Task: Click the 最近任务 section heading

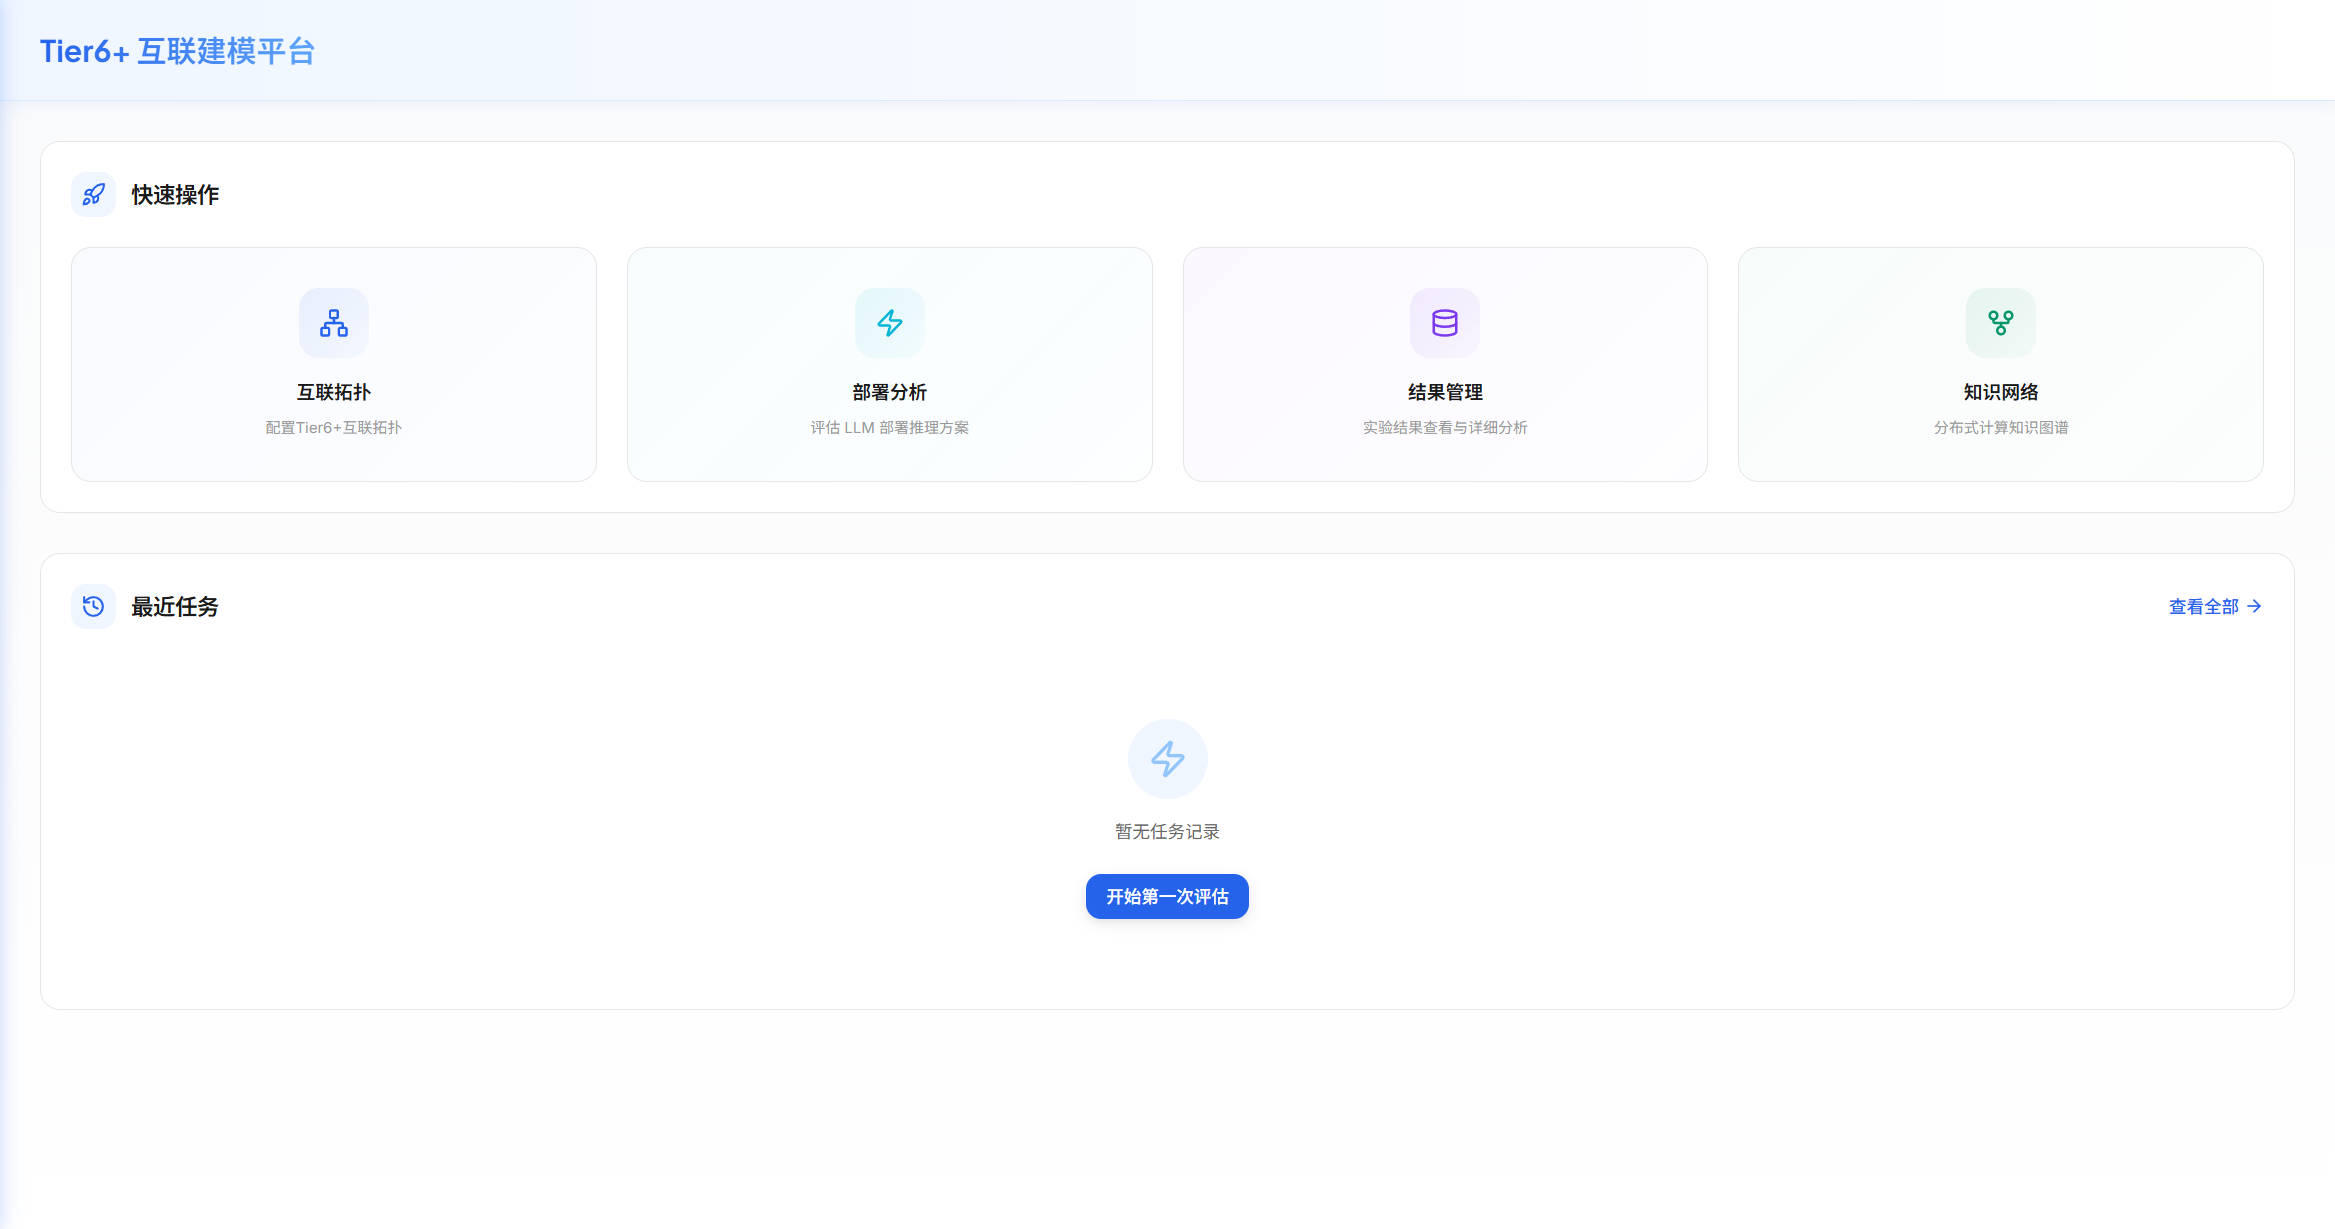Action: pyautogui.click(x=175, y=607)
